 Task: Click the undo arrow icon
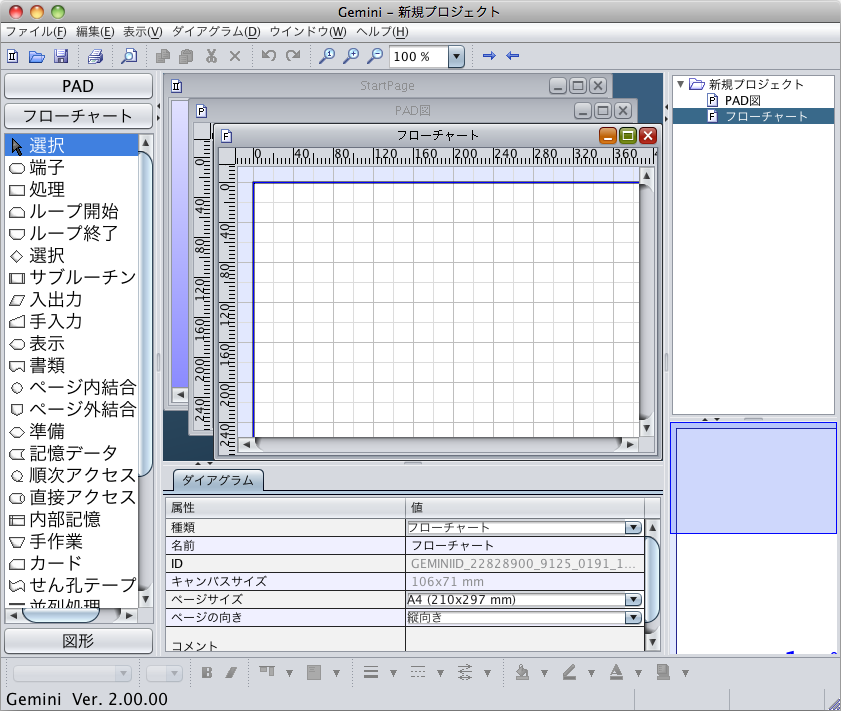(268, 56)
